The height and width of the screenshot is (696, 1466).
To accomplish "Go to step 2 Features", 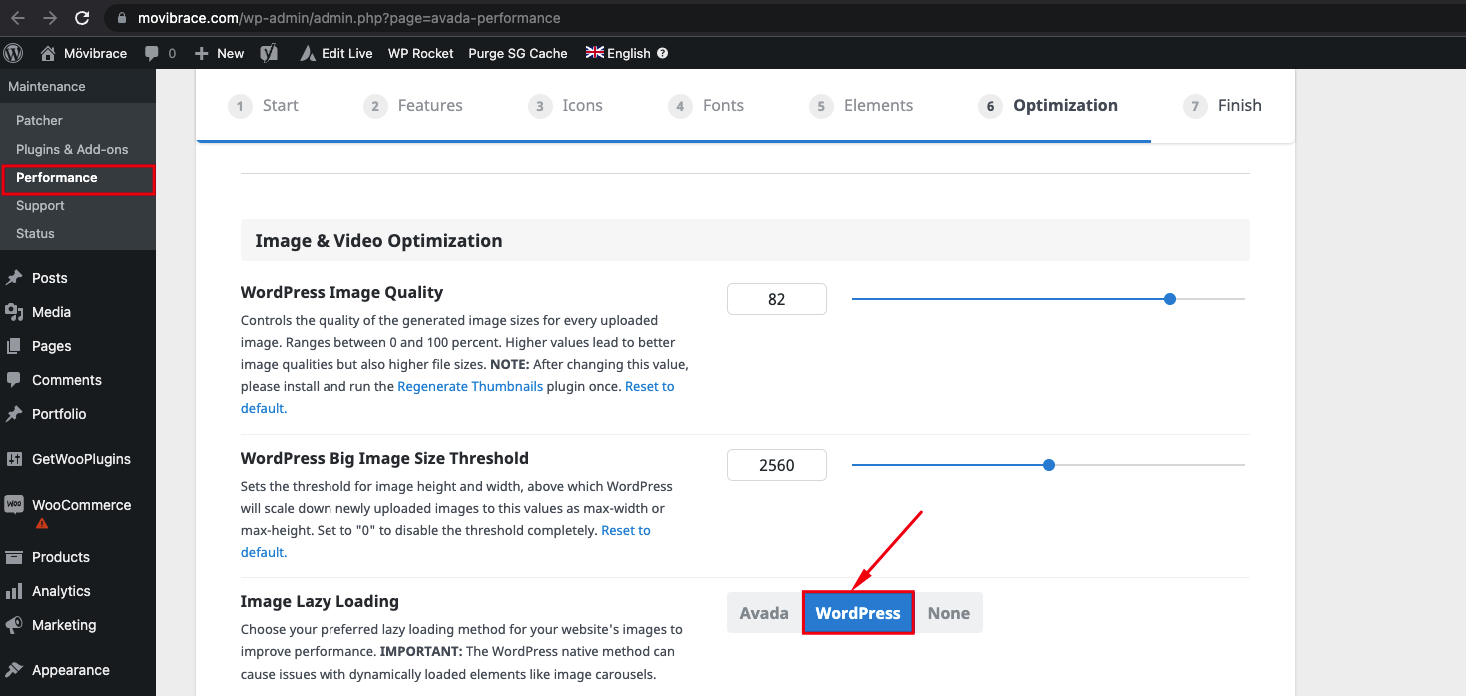I will pyautogui.click(x=413, y=106).
